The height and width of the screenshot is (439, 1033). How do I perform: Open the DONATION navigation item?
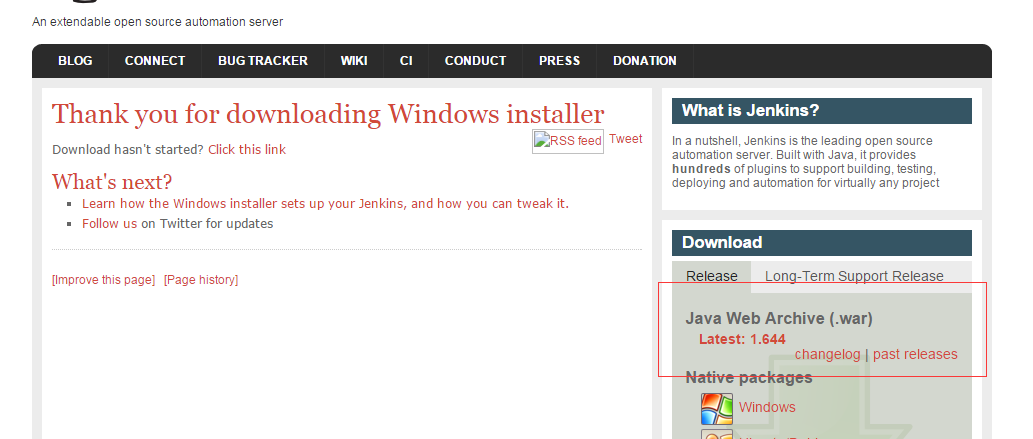644,61
